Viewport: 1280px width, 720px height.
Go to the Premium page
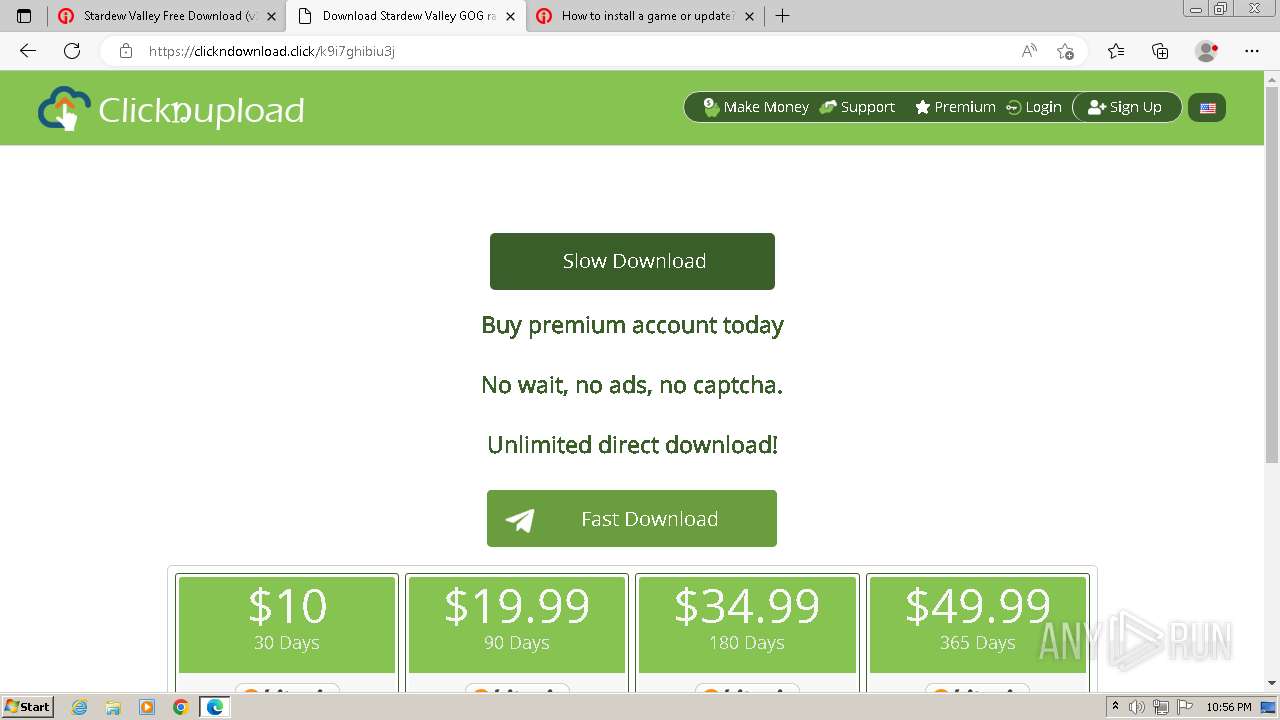tap(955, 107)
